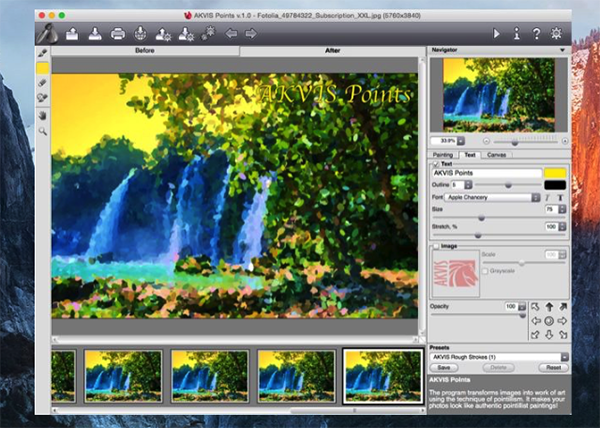
Task: Load presets with the import presets icon
Action: click(x=163, y=34)
